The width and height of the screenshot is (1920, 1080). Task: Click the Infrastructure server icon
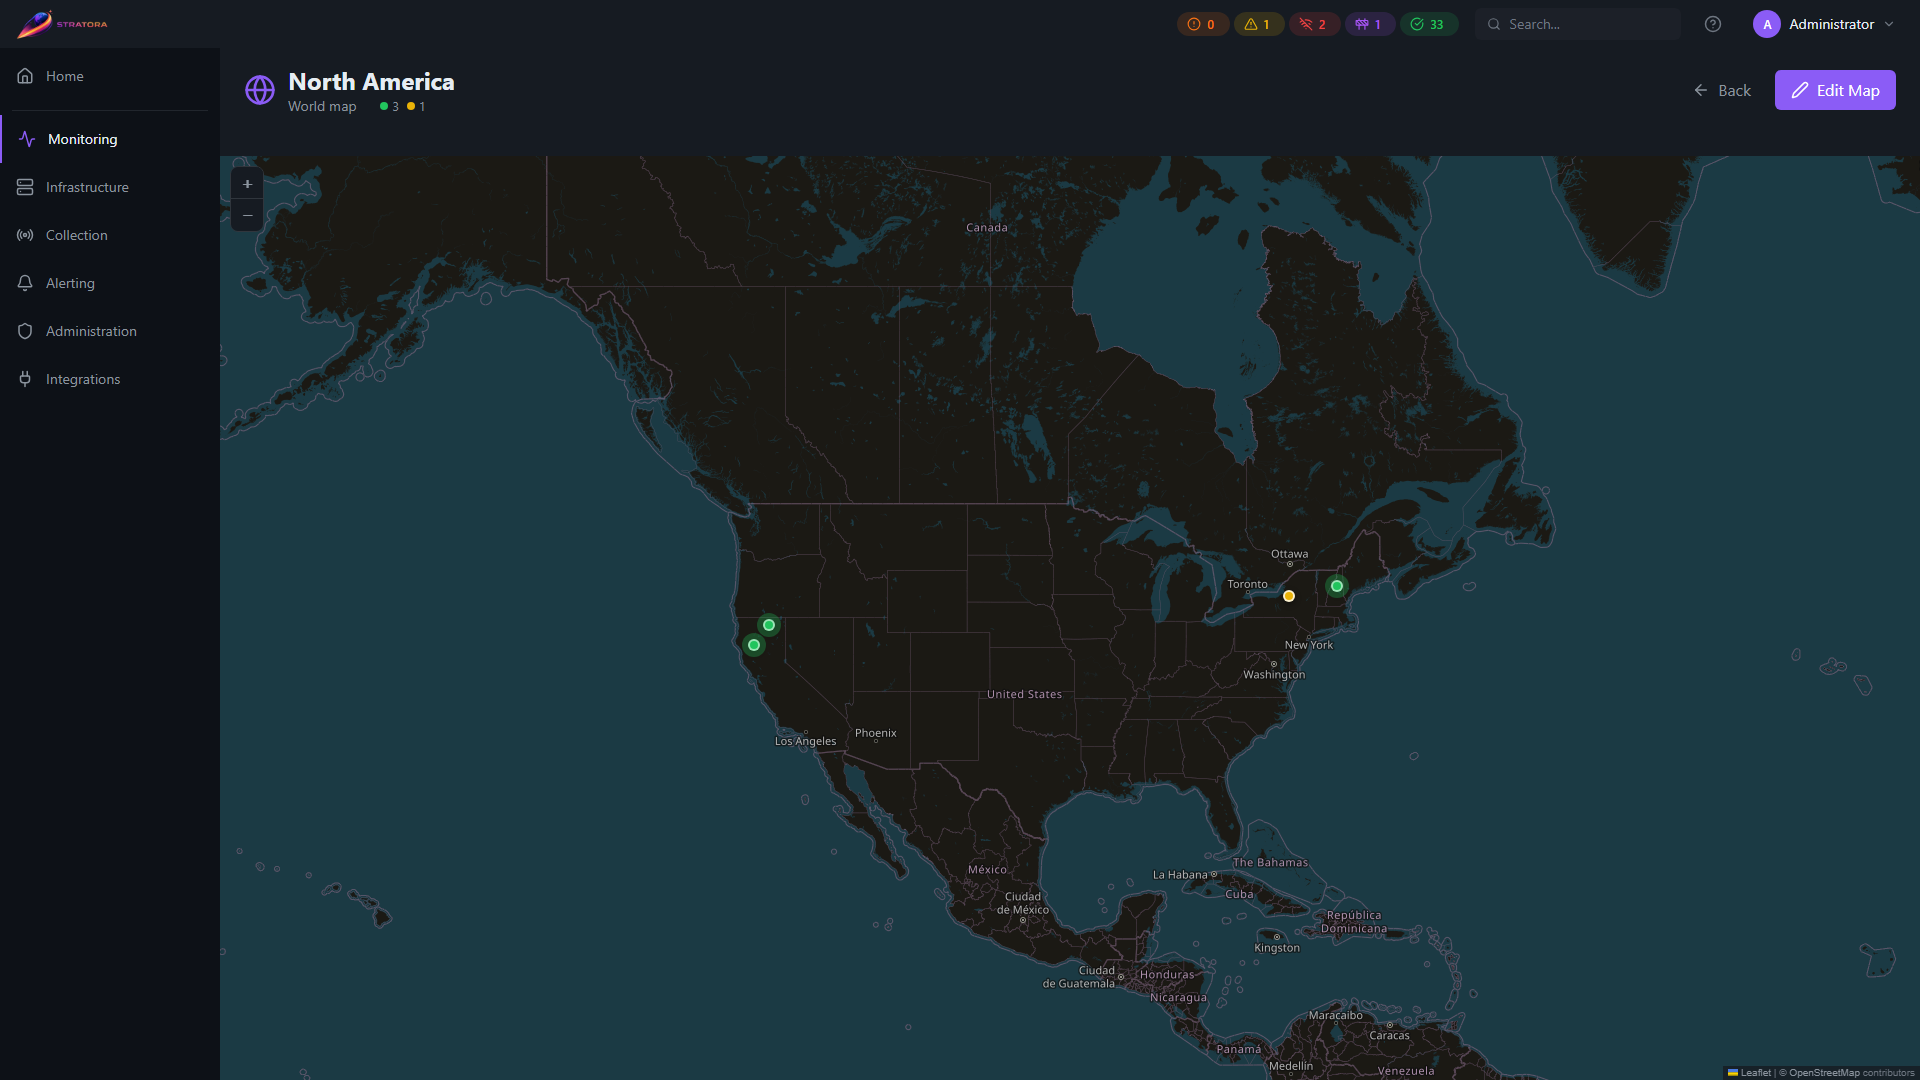[25, 187]
